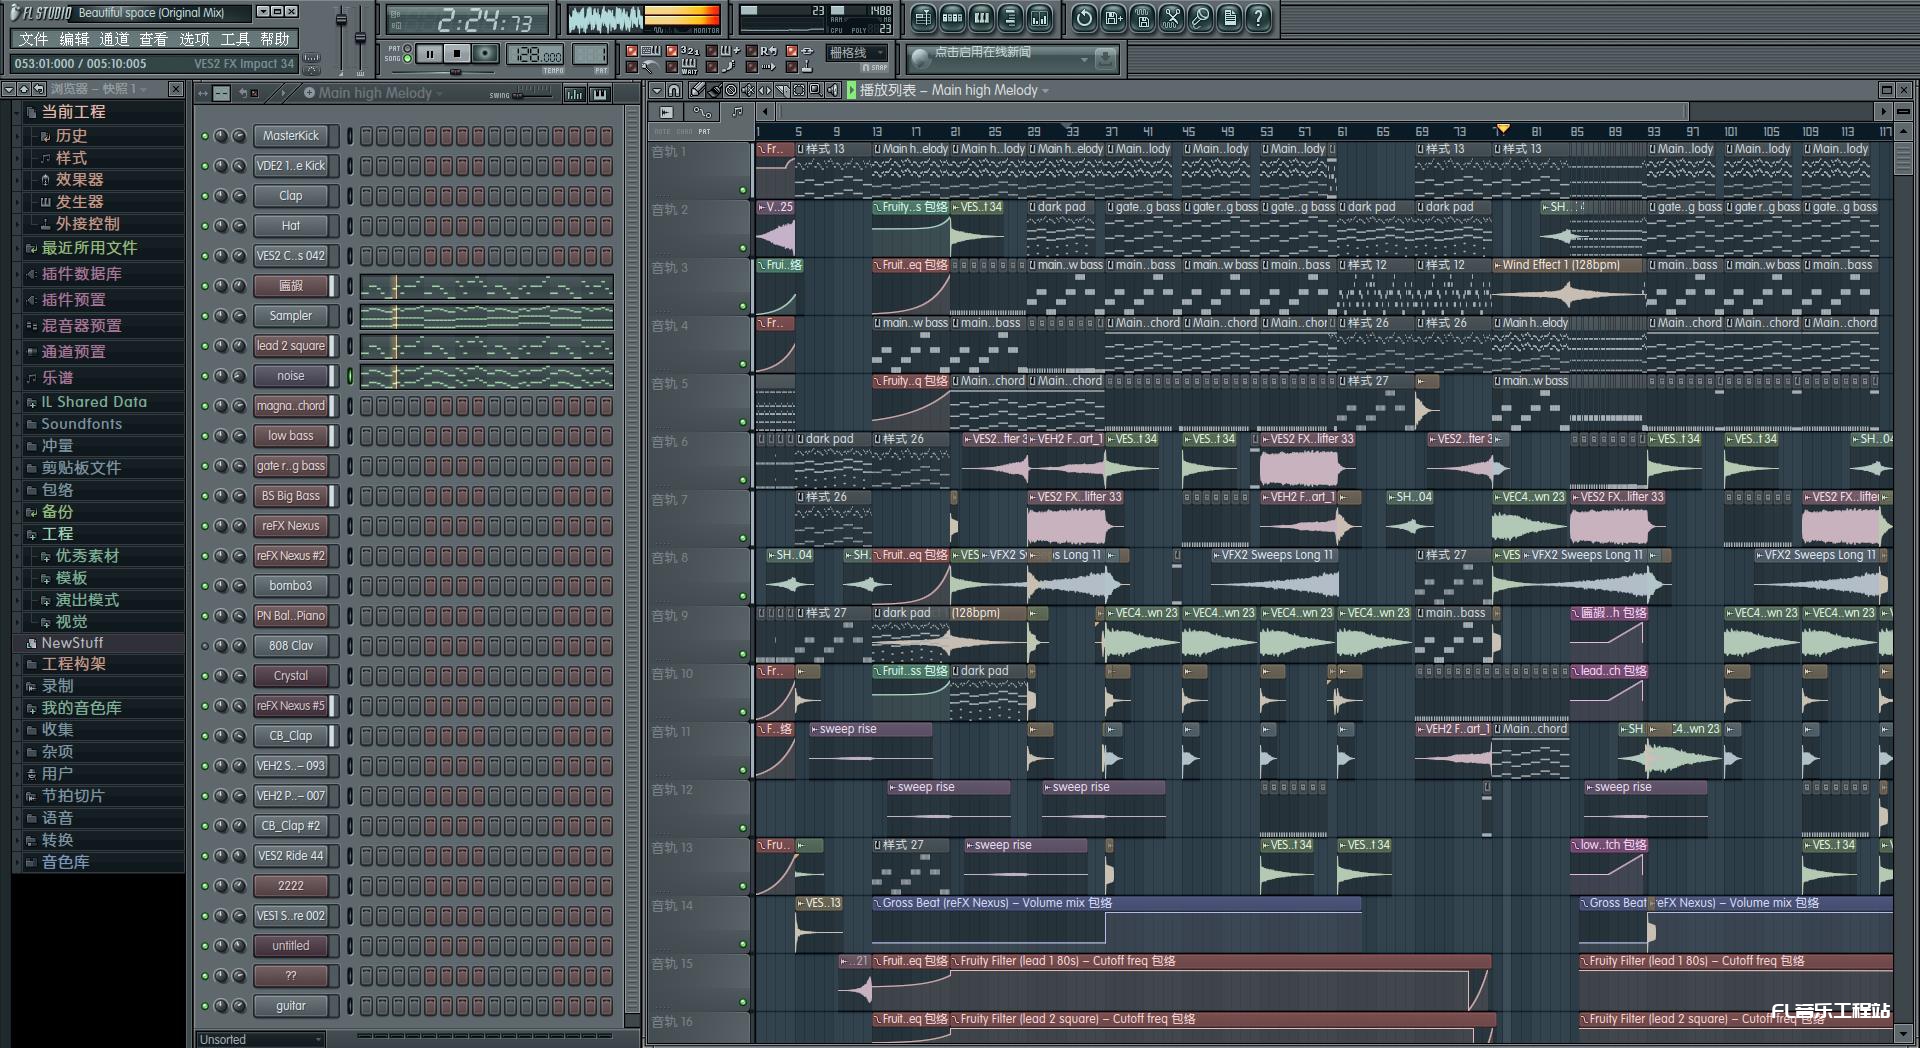Switch to PAT mode radio button
The height and width of the screenshot is (1048, 1920).
[408, 48]
